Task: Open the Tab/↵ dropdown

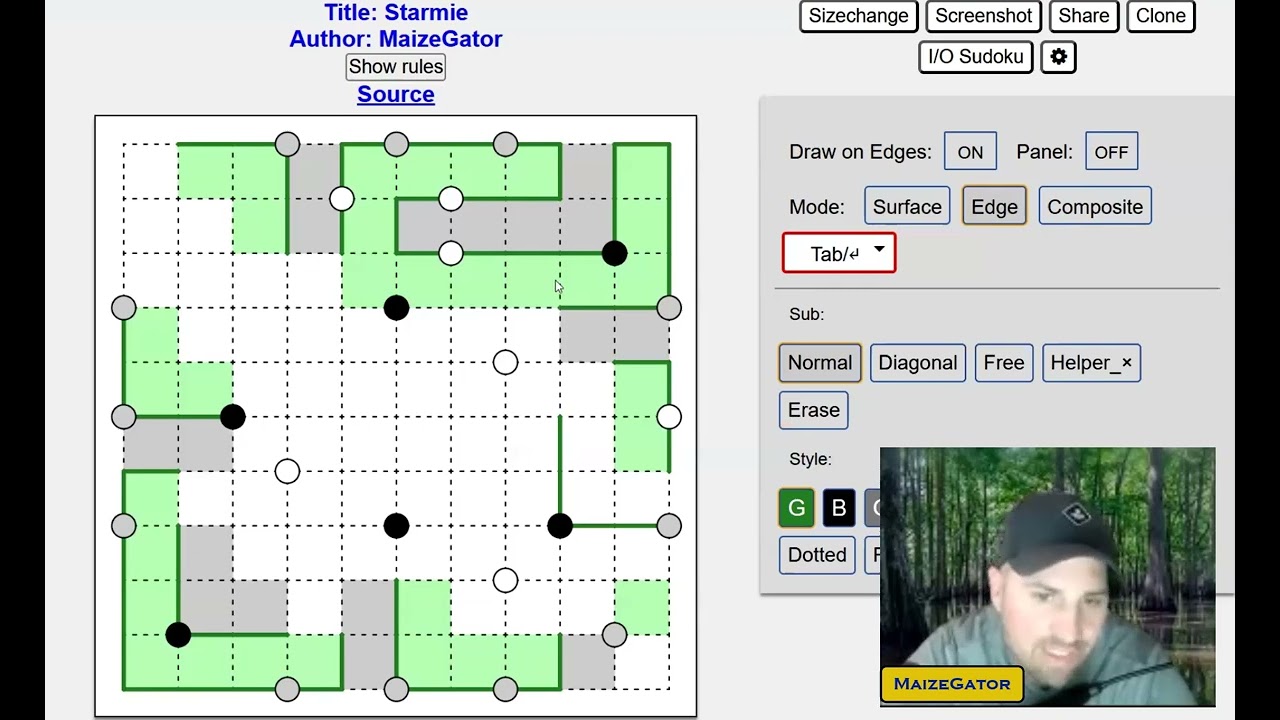Action: pyautogui.click(x=839, y=253)
